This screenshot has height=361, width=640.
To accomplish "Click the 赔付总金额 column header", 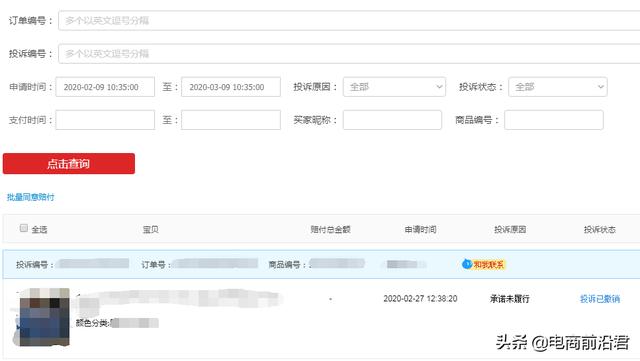I will (x=330, y=230).
